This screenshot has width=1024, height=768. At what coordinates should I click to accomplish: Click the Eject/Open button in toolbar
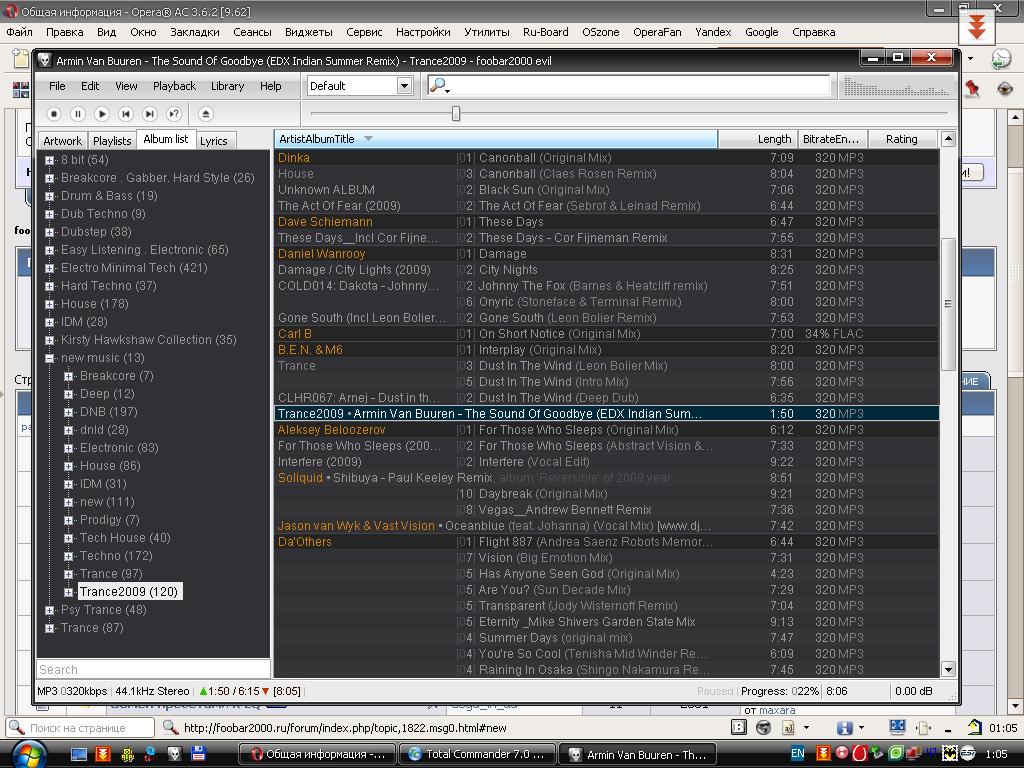[x=205, y=114]
